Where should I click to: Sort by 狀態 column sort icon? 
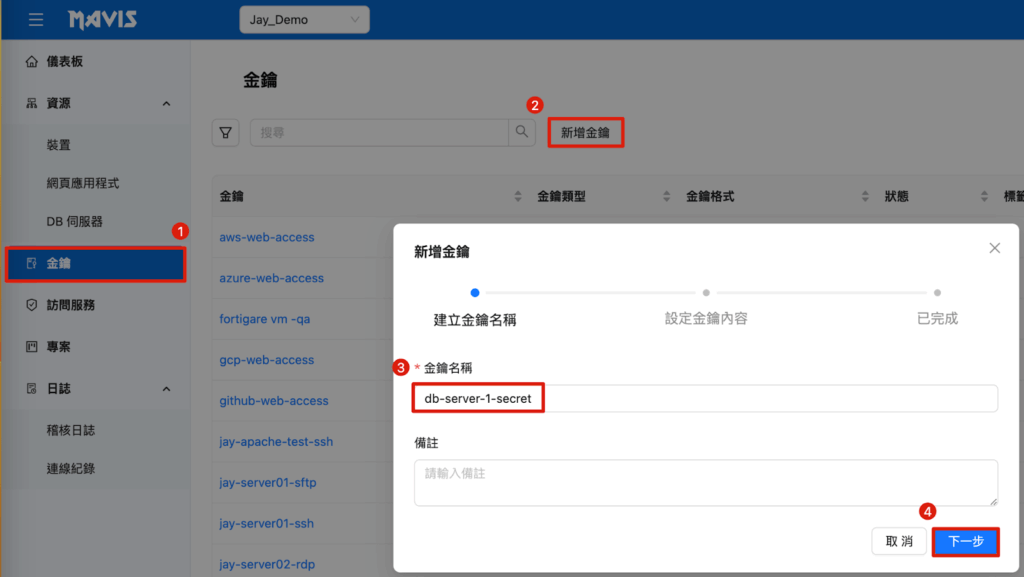[x=983, y=197]
